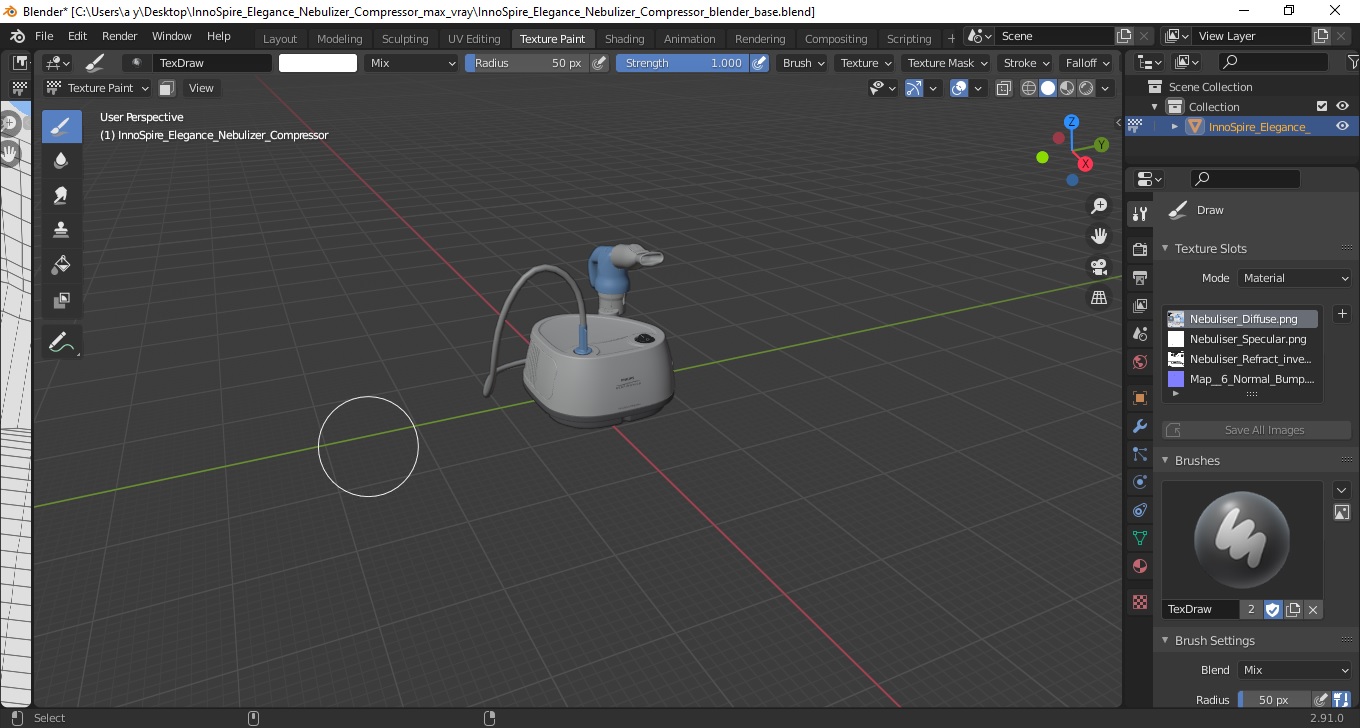This screenshot has width=1360, height=728.
Task: Open Stroke popover
Action: [x=1025, y=63]
